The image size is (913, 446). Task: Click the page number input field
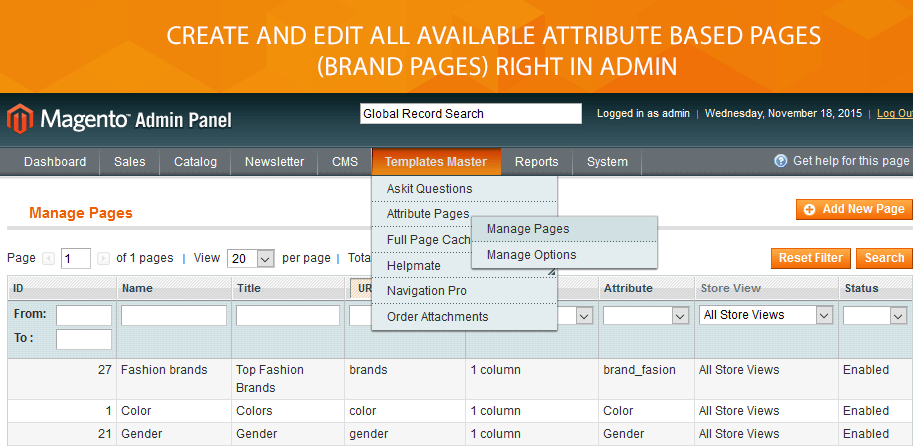coord(76,259)
